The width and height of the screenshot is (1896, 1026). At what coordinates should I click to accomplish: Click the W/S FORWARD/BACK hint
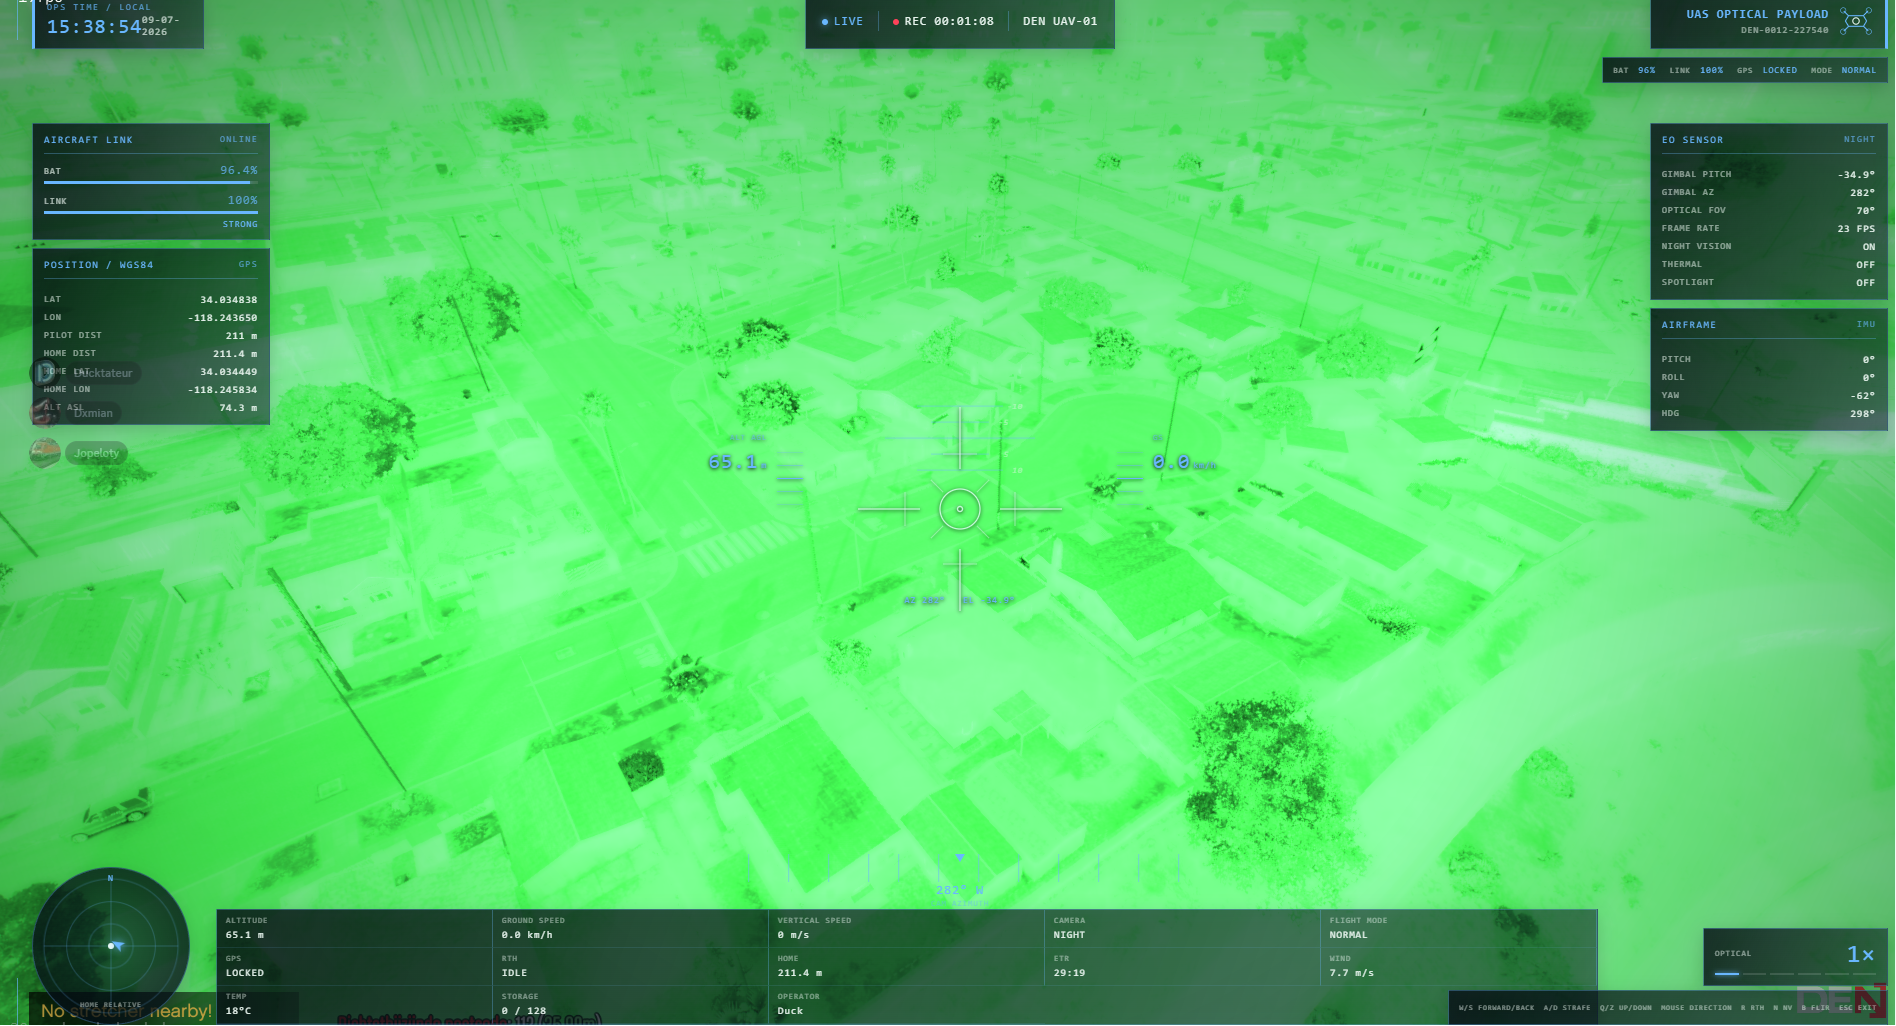[x=1496, y=1008]
